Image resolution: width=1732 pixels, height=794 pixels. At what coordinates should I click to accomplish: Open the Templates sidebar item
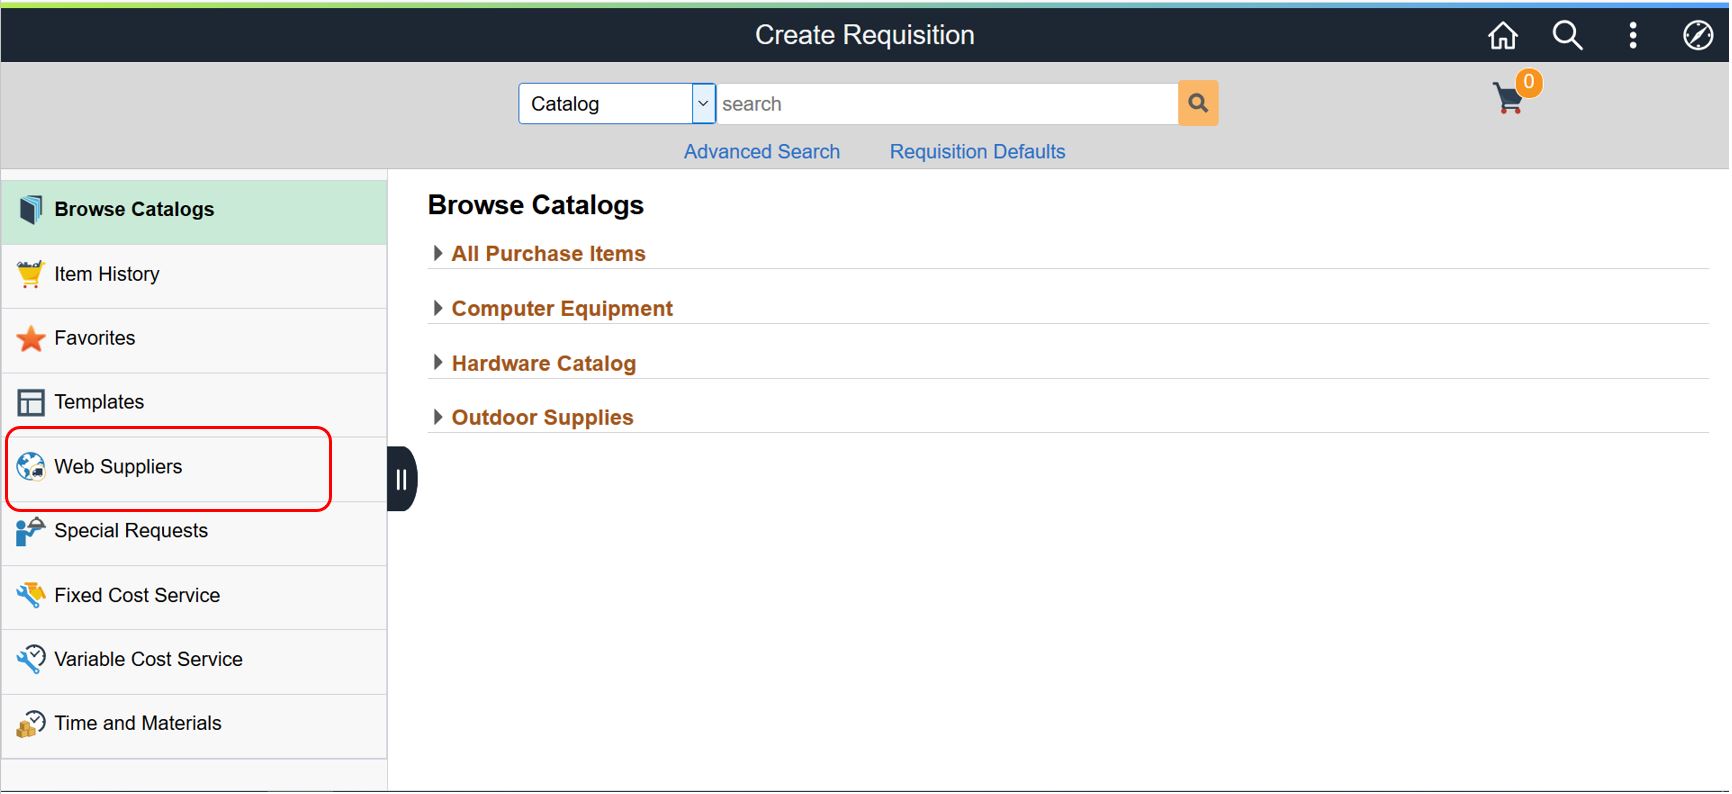(x=99, y=402)
